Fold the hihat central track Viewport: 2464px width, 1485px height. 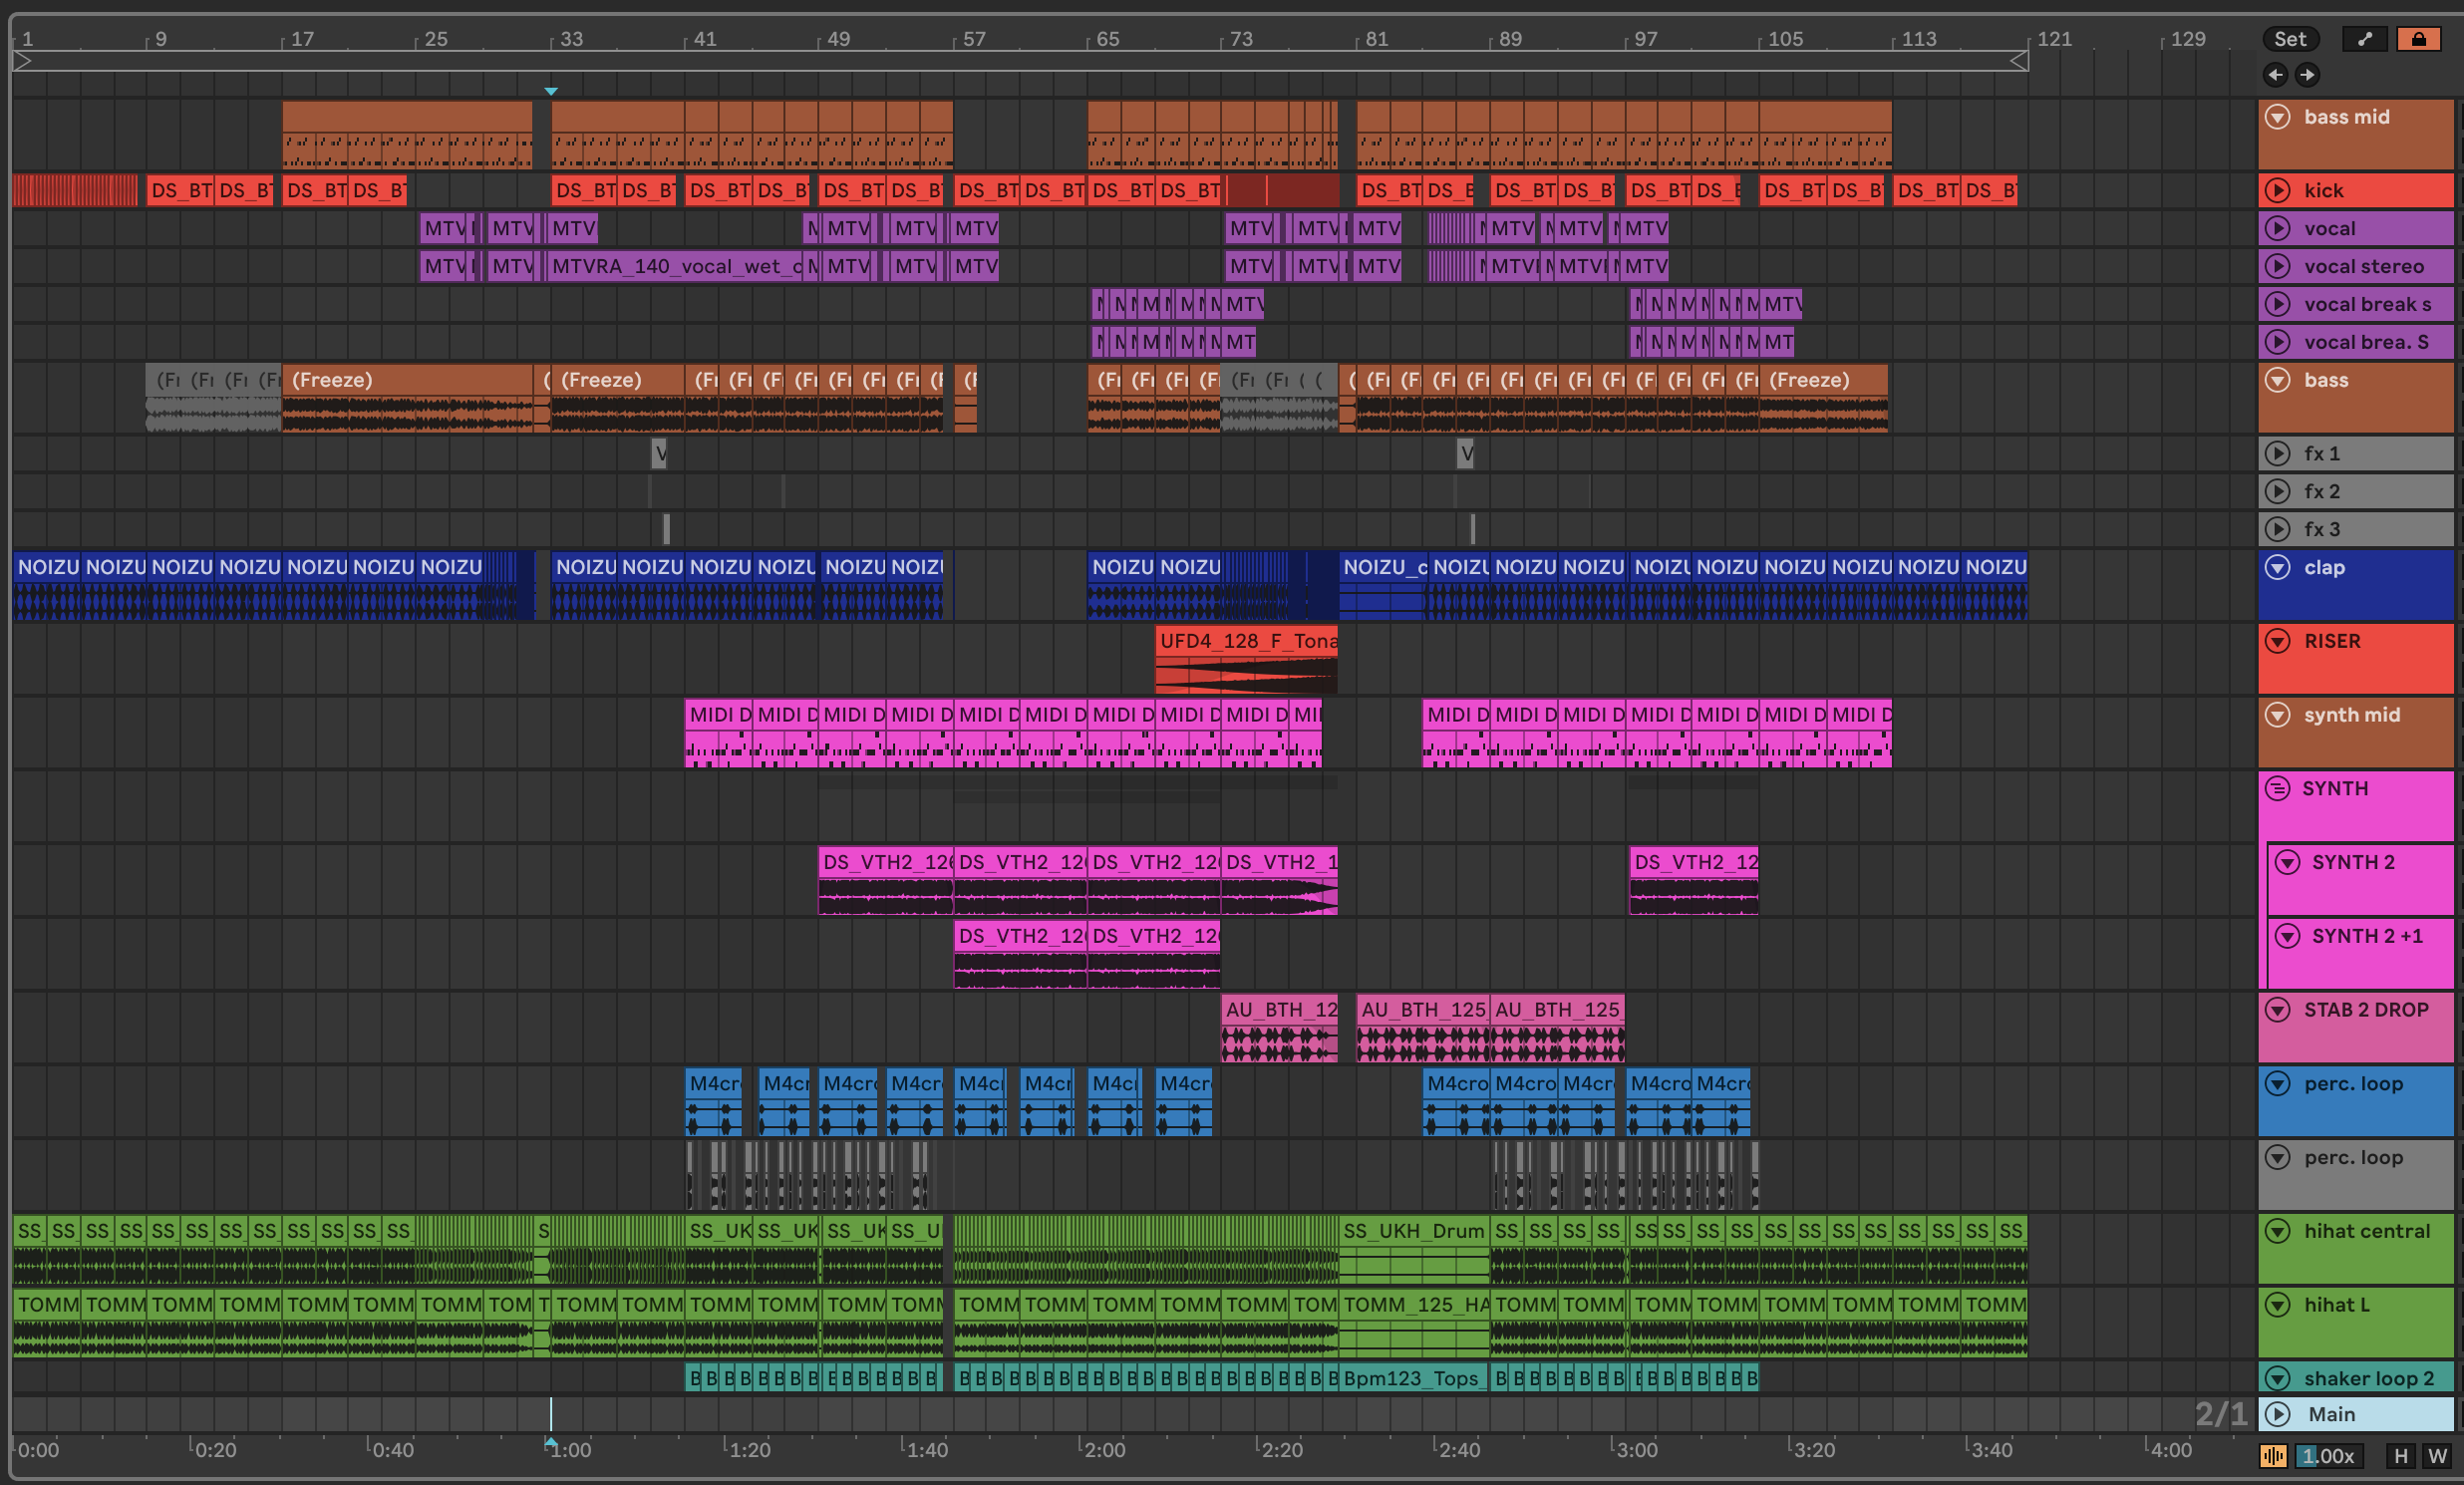2277,1231
